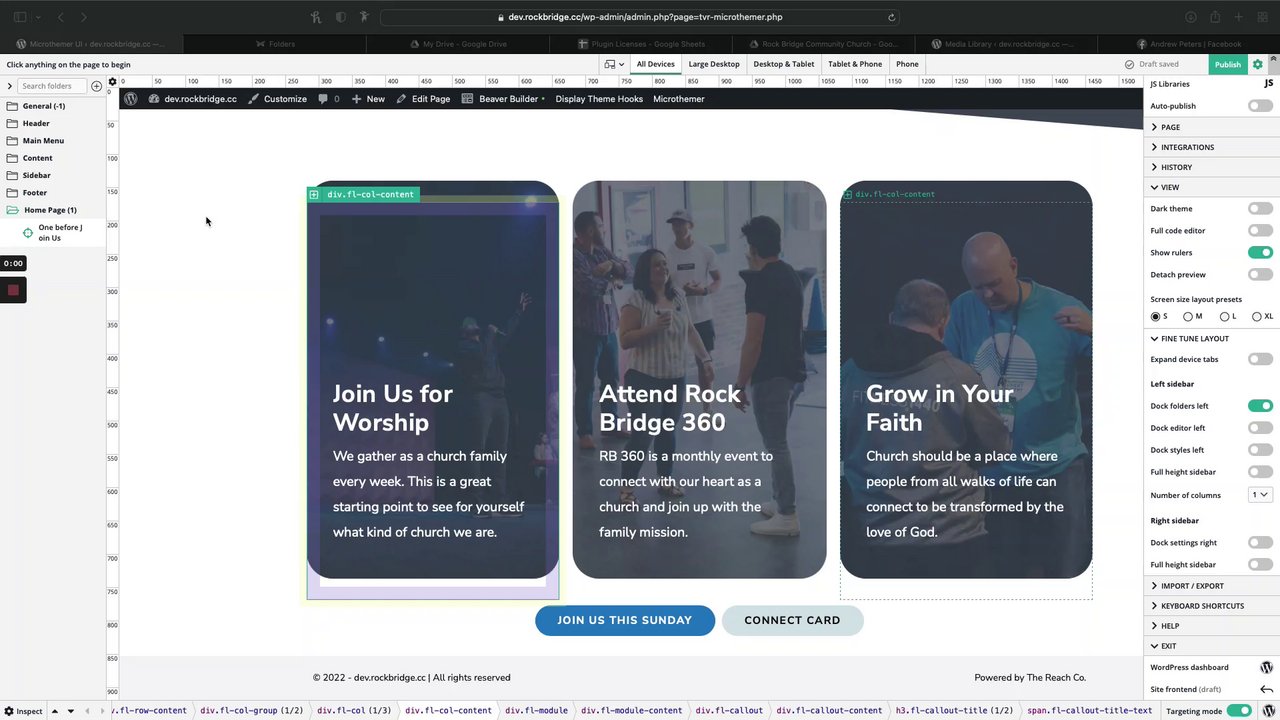Viewport: 1280px width, 720px height.
Task: Click the plus icon on highlighted div.fl-col-content label
Action: pos(314,194)
